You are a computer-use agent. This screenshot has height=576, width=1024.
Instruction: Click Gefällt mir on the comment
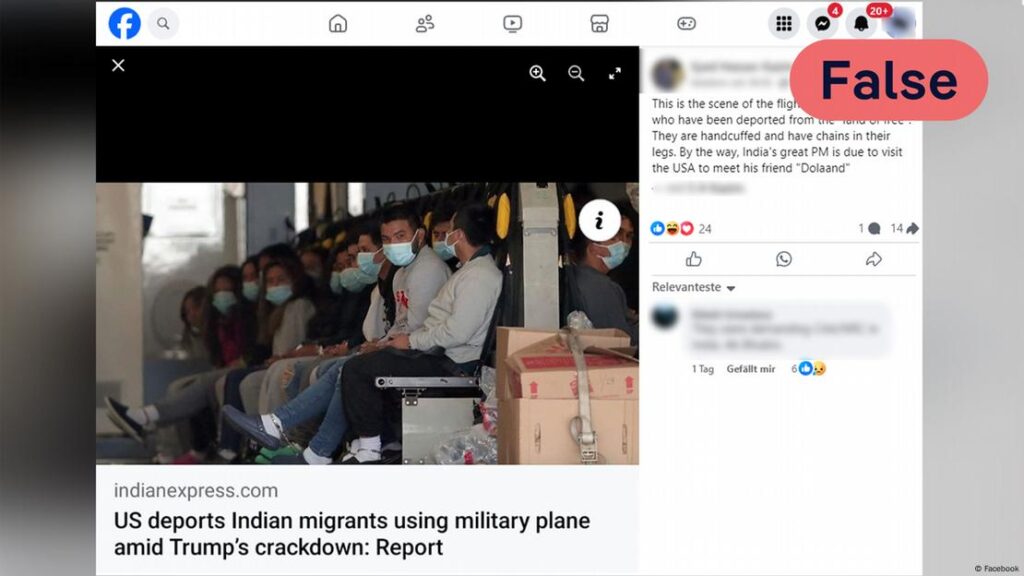751,369
